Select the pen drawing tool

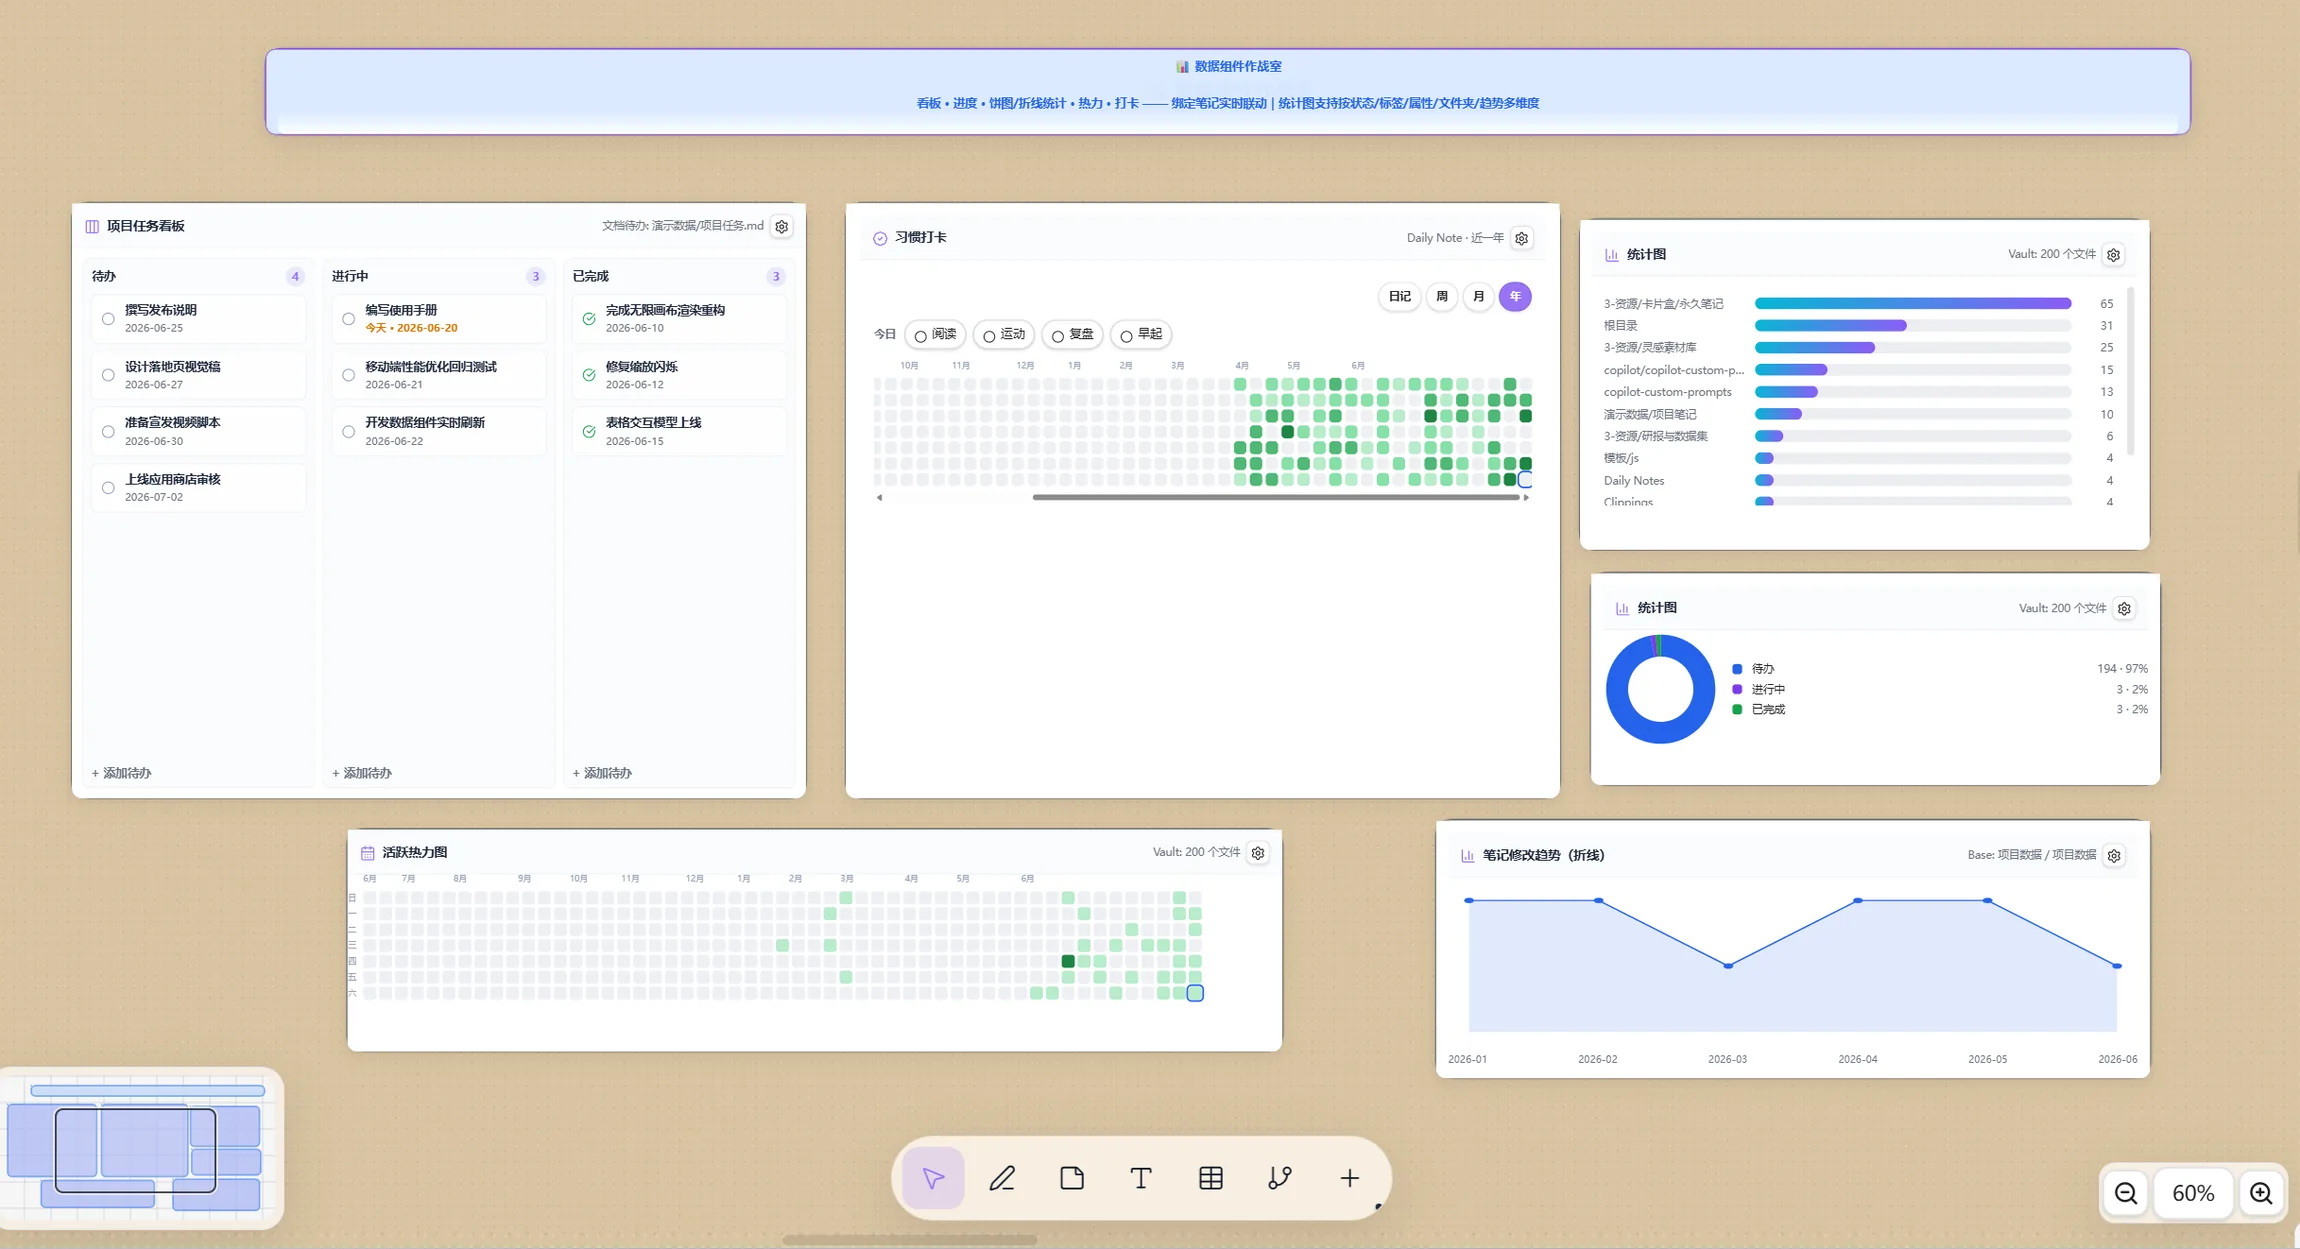[x=1002, y=1178]
